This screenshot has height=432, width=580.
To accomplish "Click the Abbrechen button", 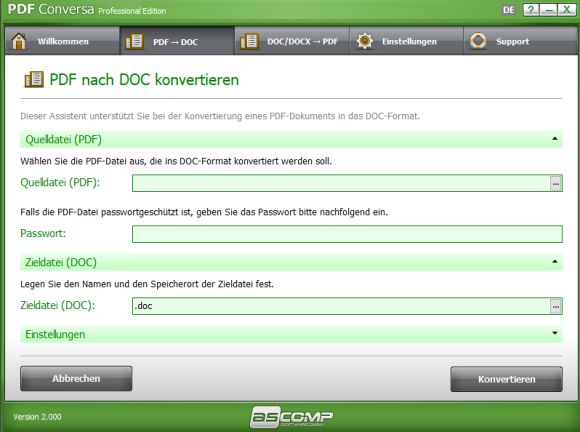I will click(76, 379).
